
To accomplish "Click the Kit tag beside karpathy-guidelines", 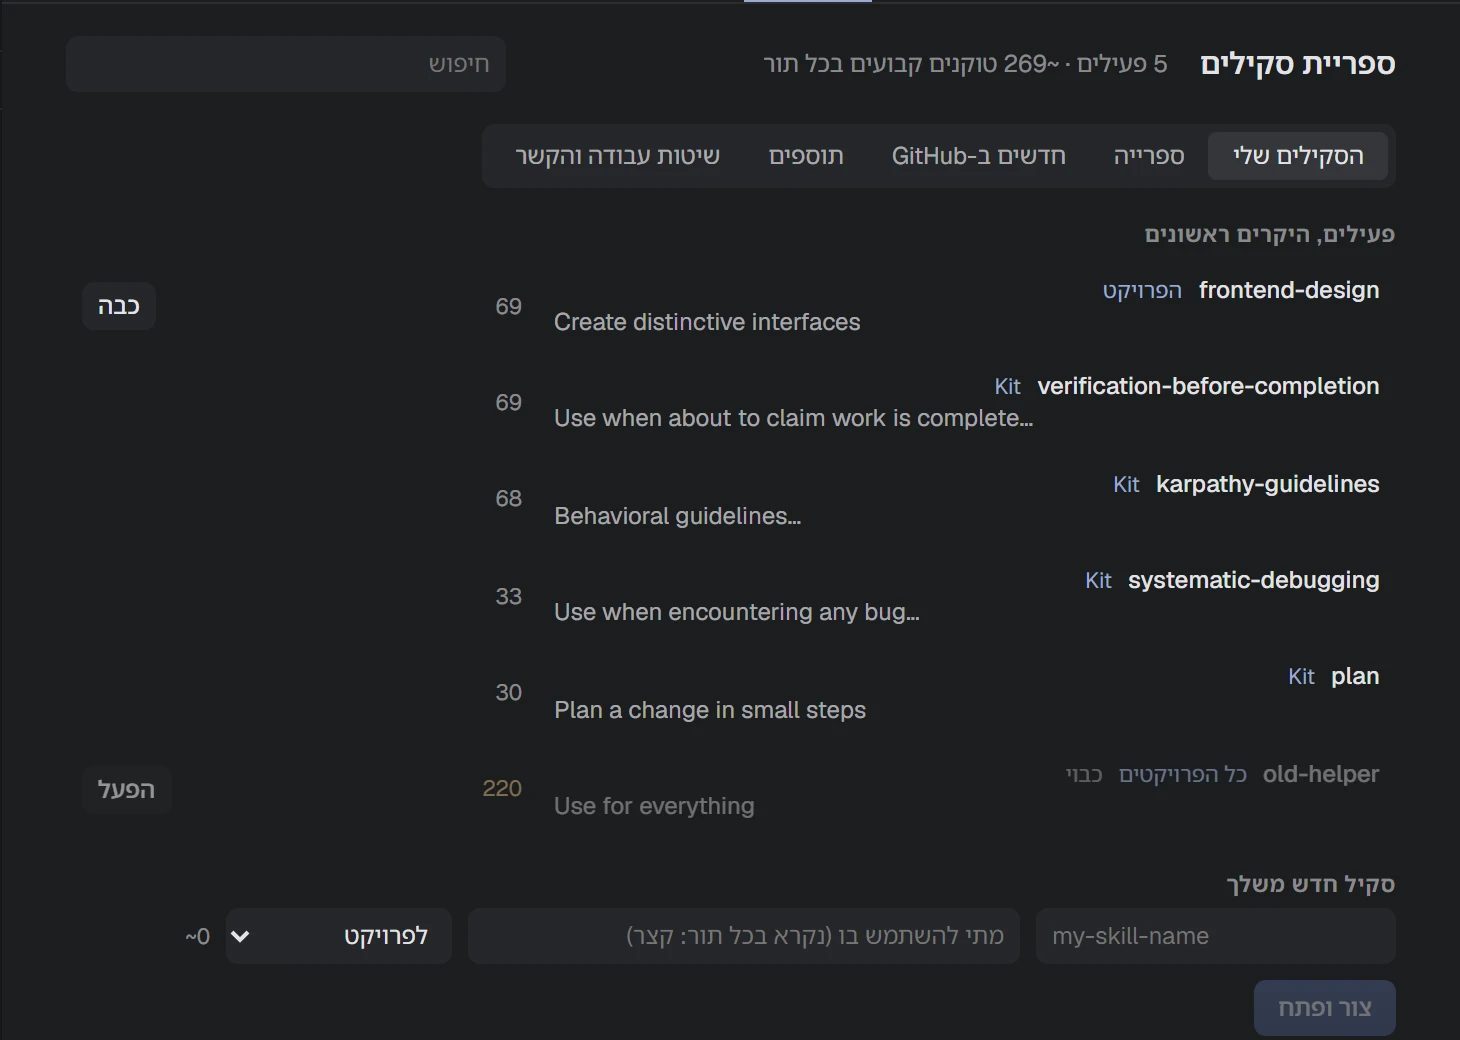I will coord(1126,485).
